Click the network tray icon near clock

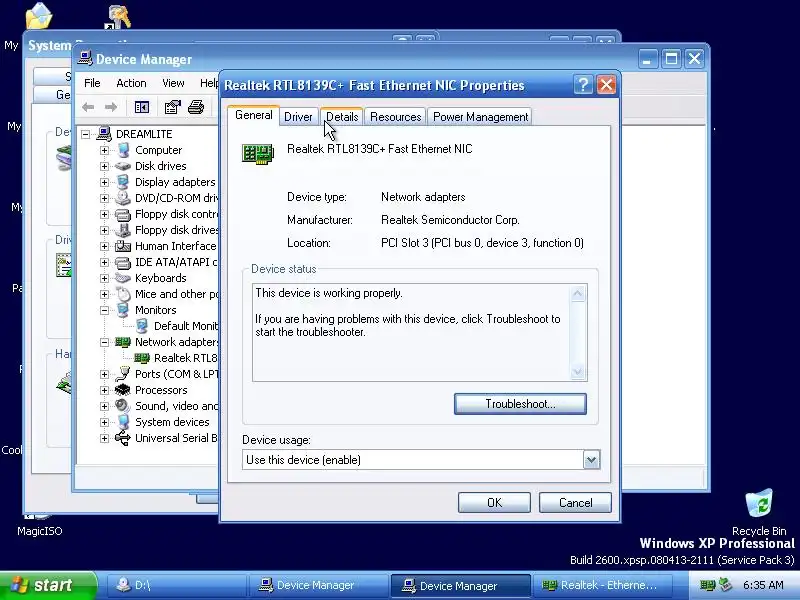707,585
